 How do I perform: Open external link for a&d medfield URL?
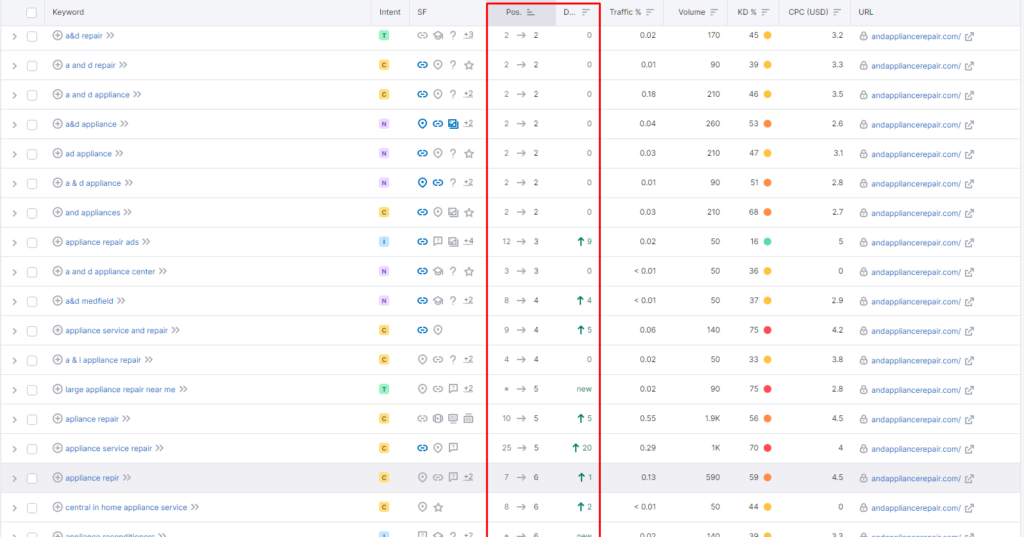click(970, 302)
